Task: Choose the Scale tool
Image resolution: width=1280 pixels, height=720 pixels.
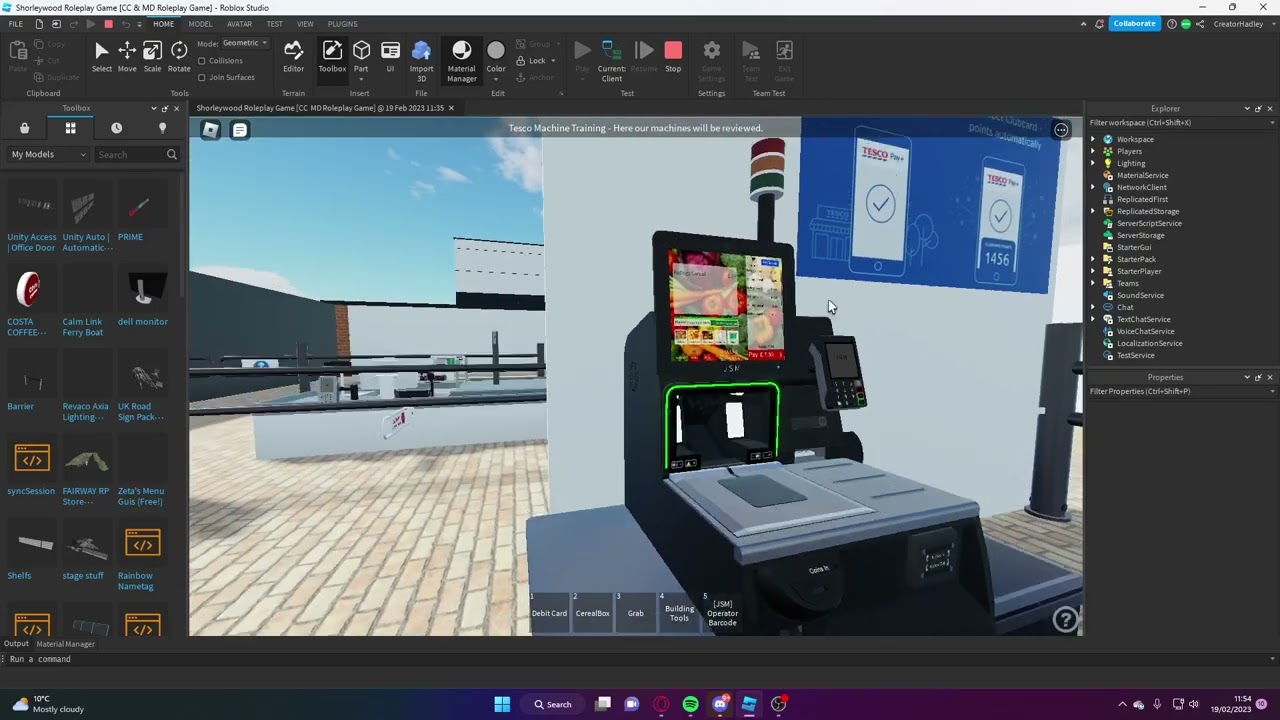Action: (x=152, y=57)
